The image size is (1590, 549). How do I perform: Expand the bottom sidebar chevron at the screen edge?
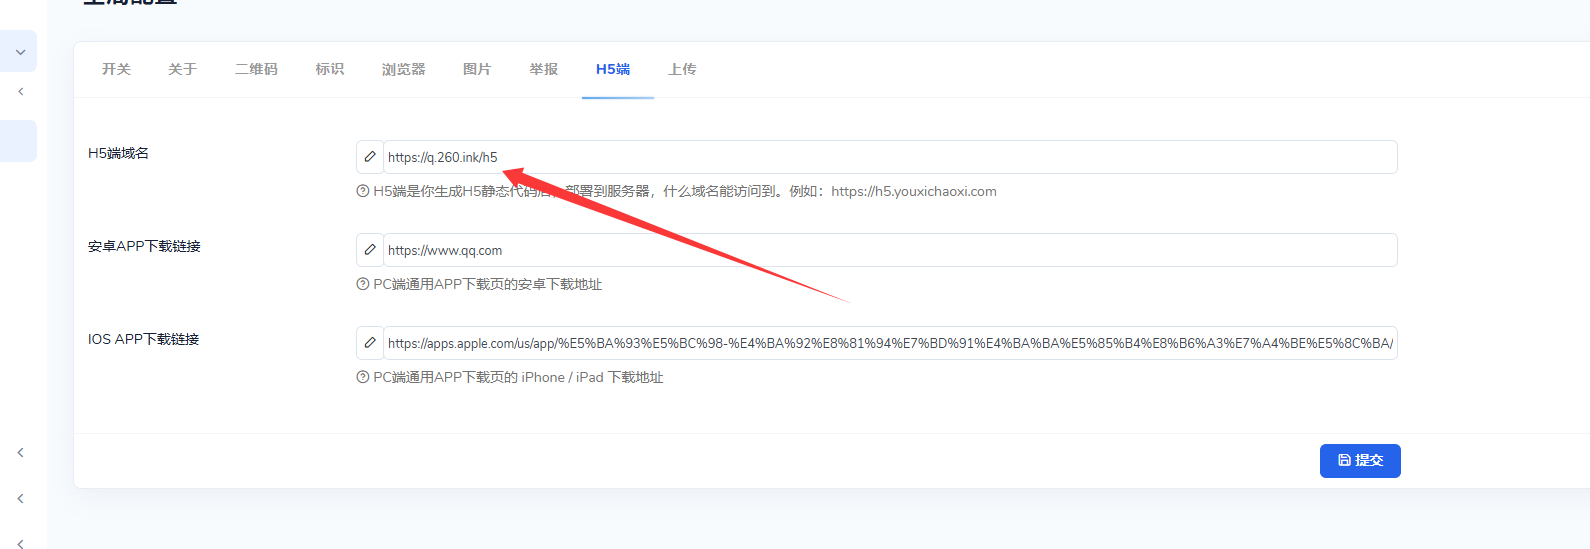(x=20, y=543)
